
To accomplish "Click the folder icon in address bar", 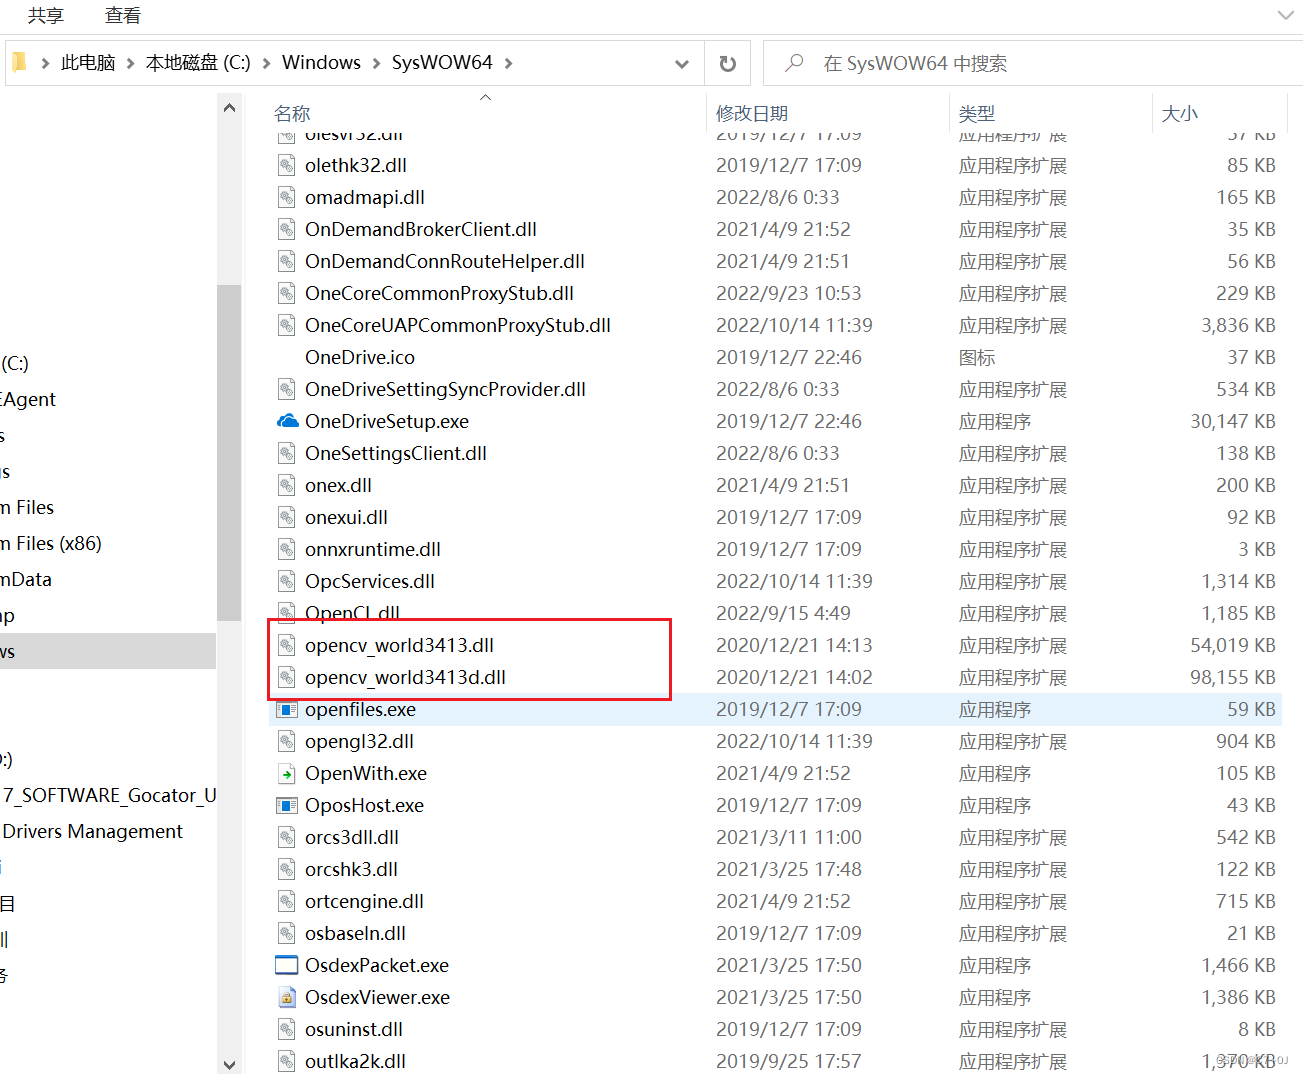I will click(19, 62).
